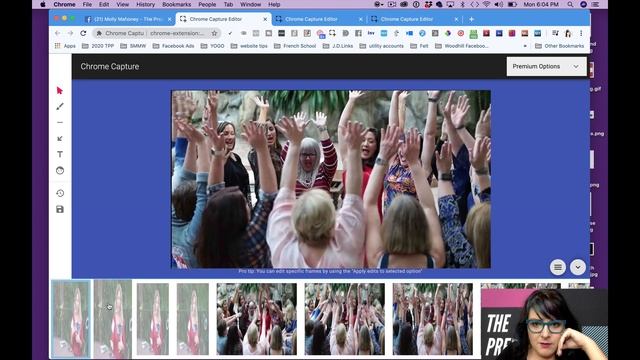The image size is (640, 360).
Task: Open the Facebook Ads bookmark folder
Action: click(x=173, y=46)
